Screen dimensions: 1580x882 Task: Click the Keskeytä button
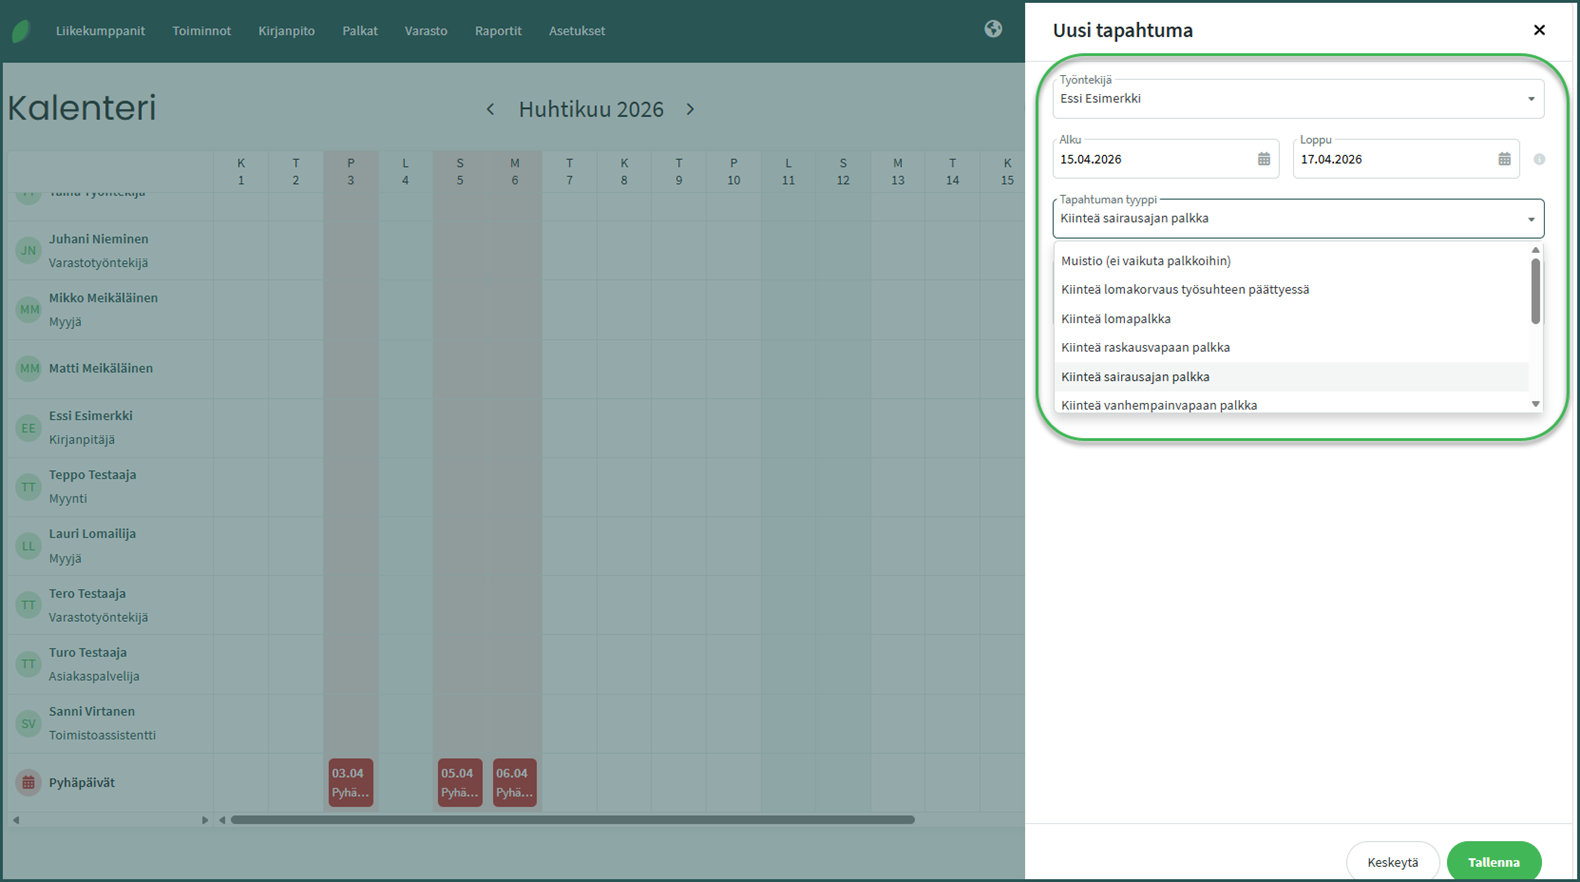(1392, 861)
